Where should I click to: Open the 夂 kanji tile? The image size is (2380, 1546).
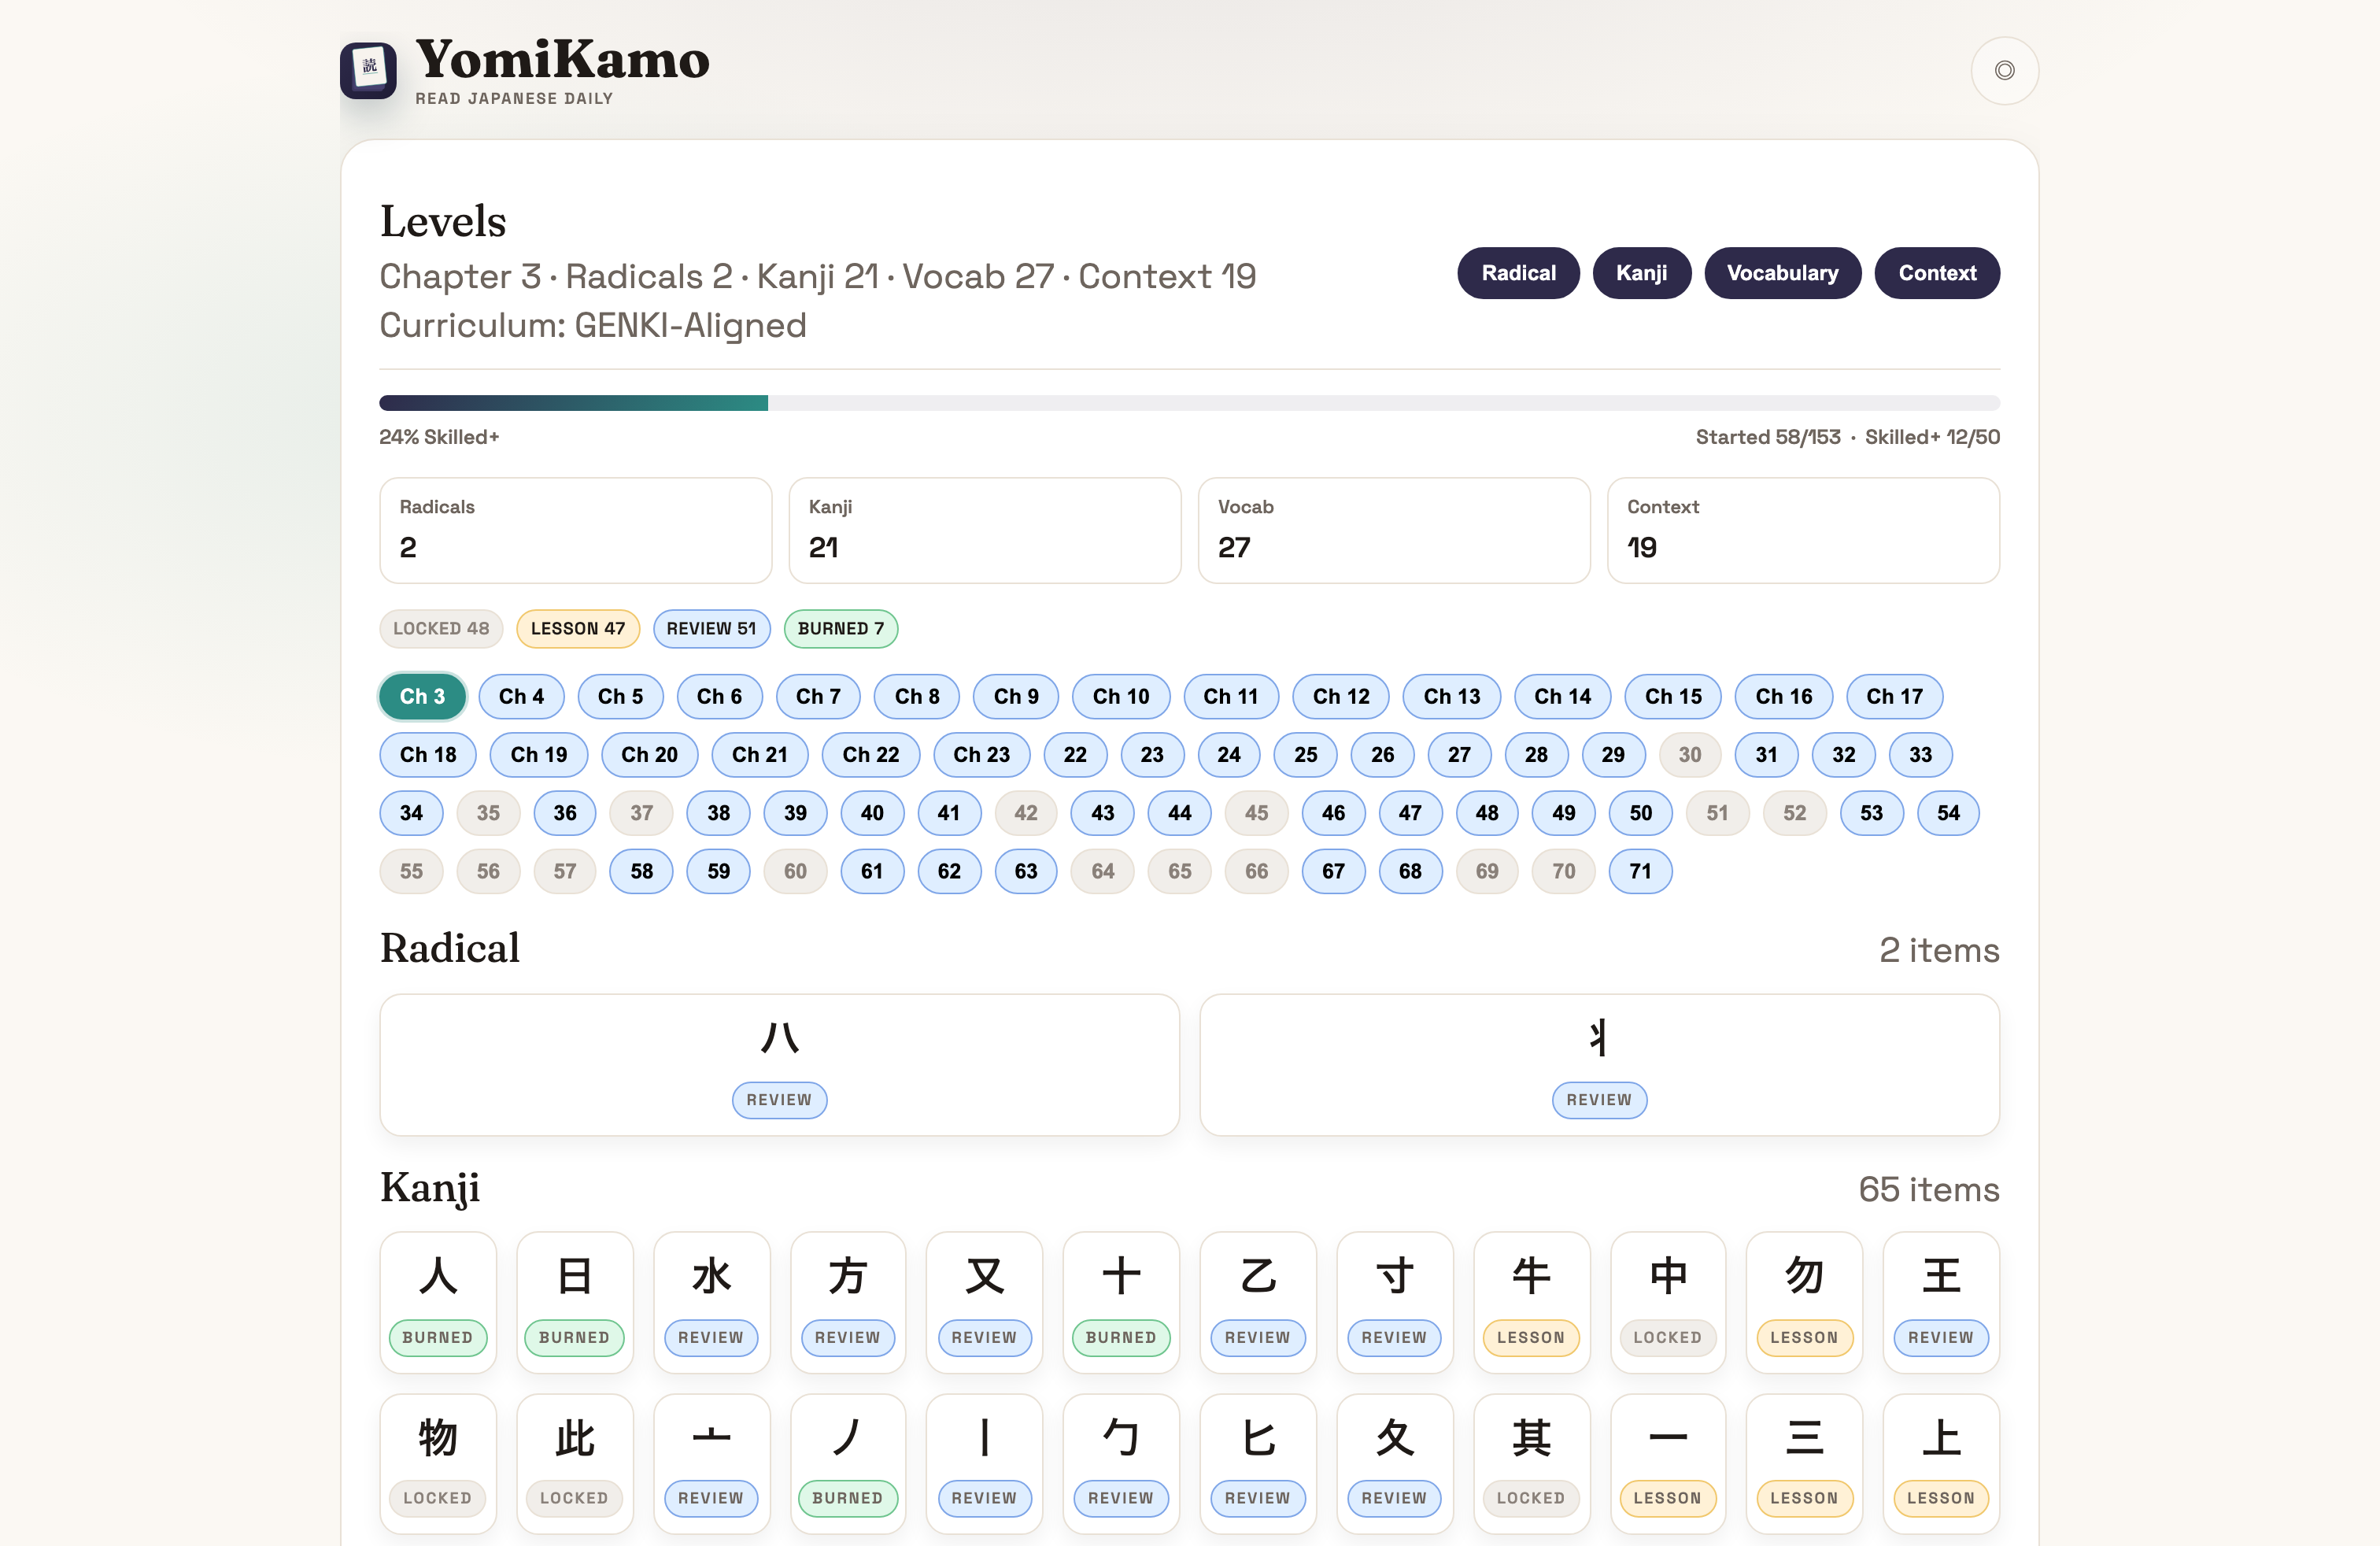(x=1394, y=1464)
